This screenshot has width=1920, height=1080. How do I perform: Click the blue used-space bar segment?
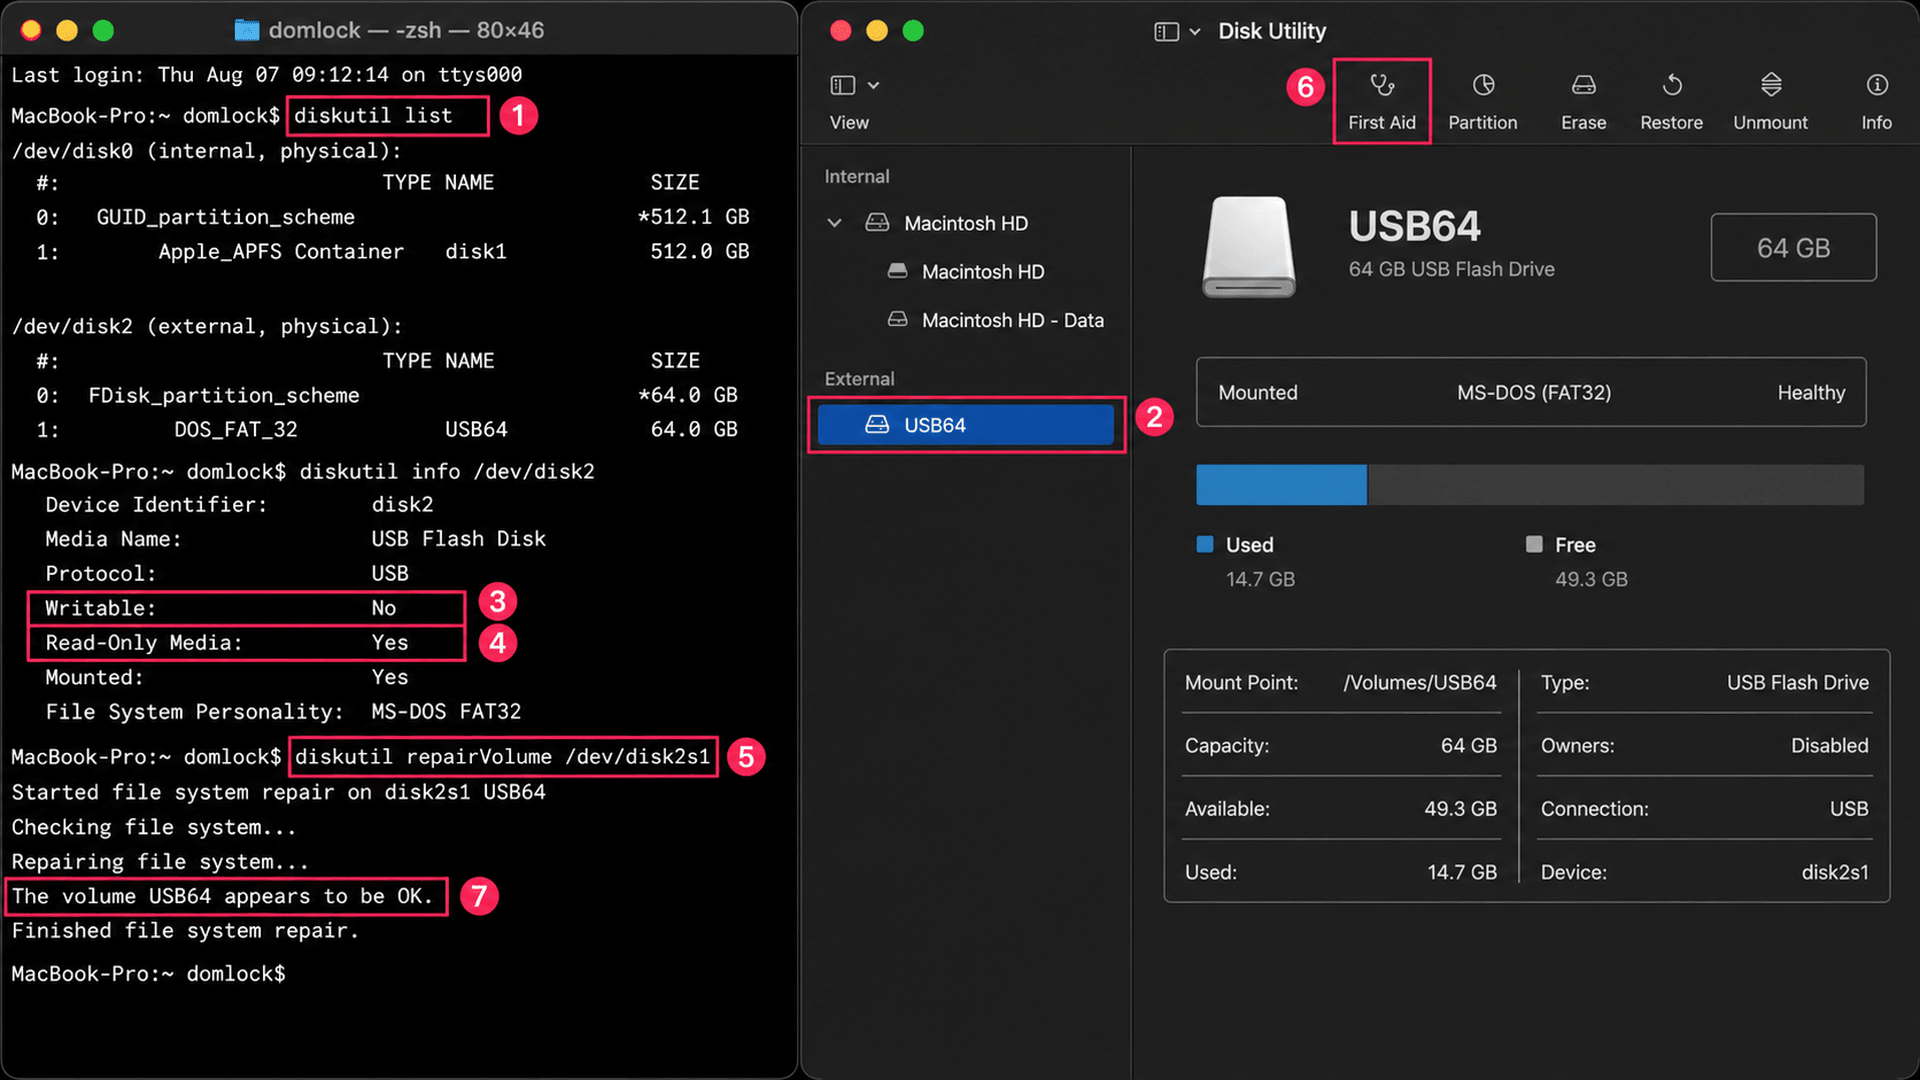pos(1281,485)
